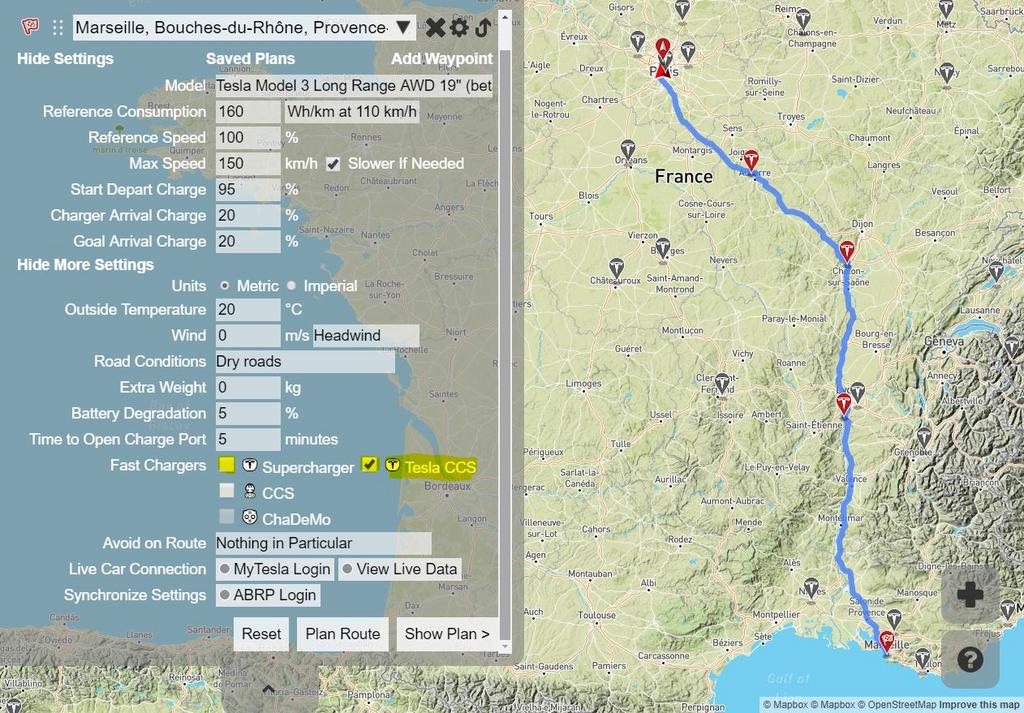Grab the waypoint reorder dots handle

(58, 27)
